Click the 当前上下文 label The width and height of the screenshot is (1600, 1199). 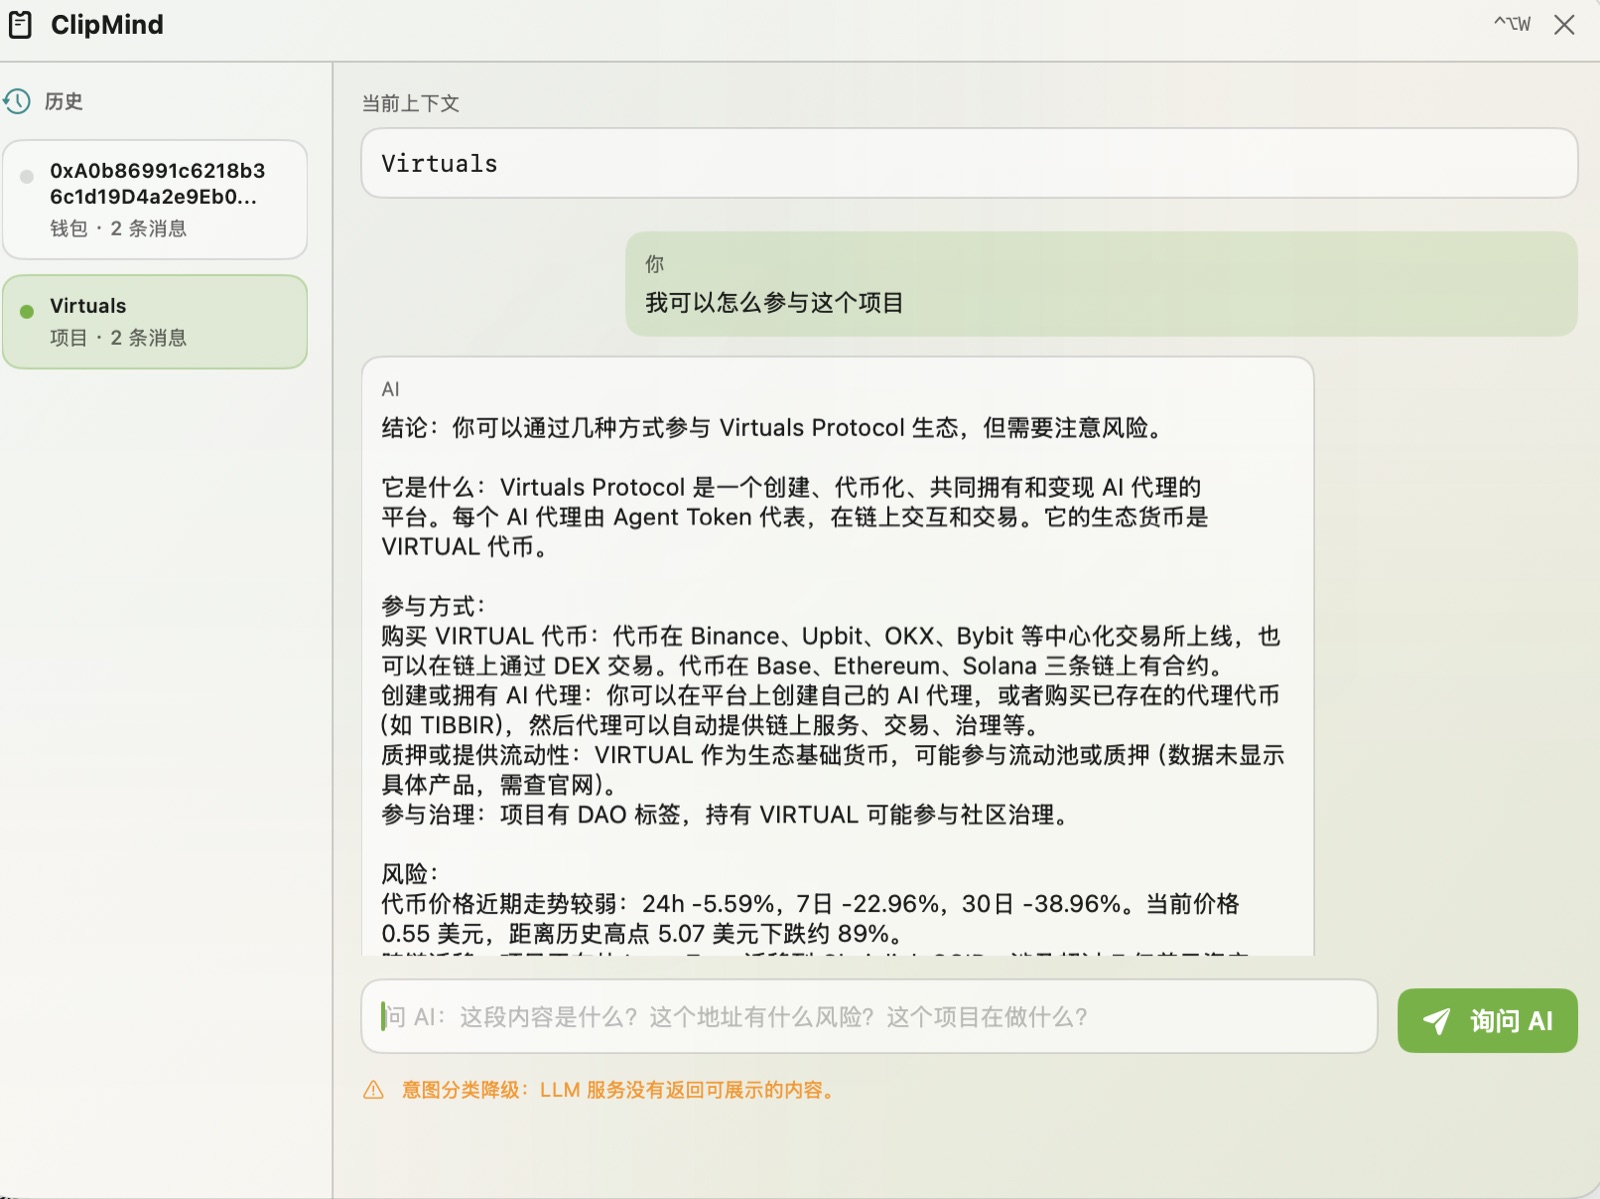tap(410, 103)
